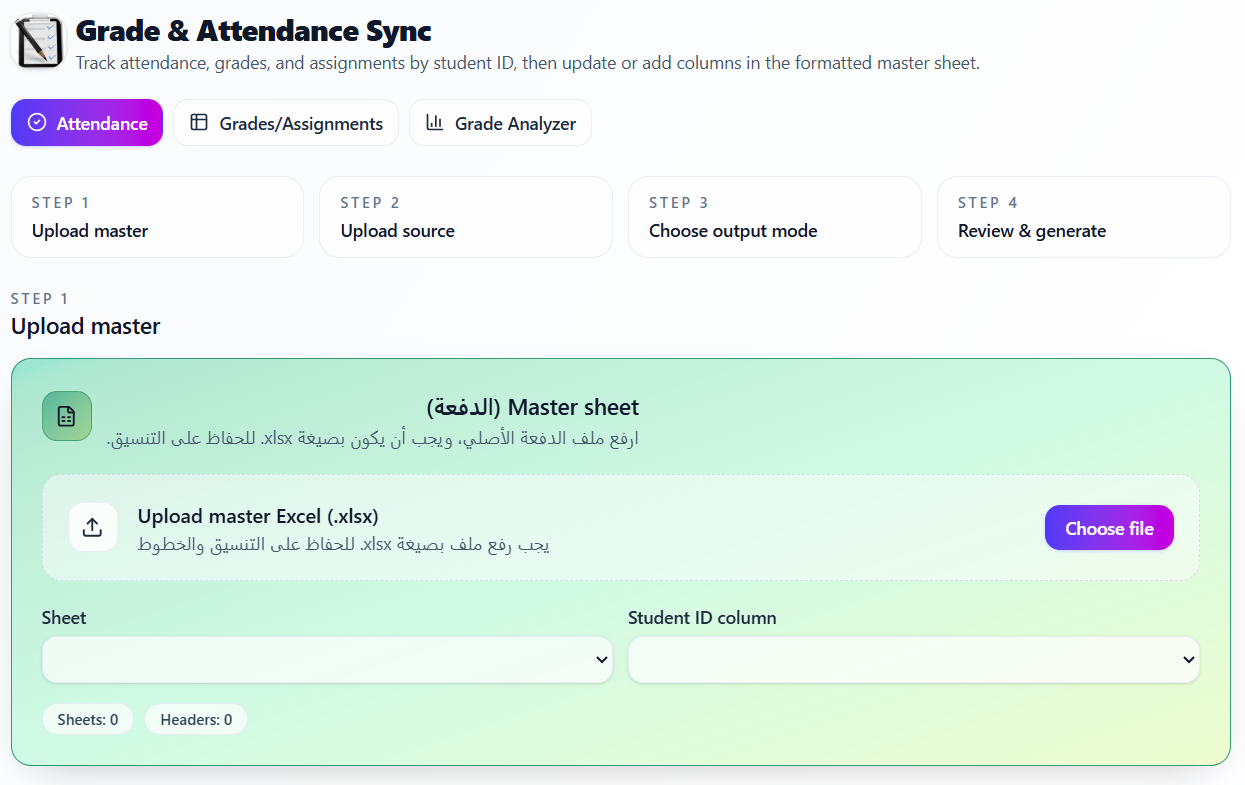Click the bar chart icon in Grade Analyzer

(434, 122)
